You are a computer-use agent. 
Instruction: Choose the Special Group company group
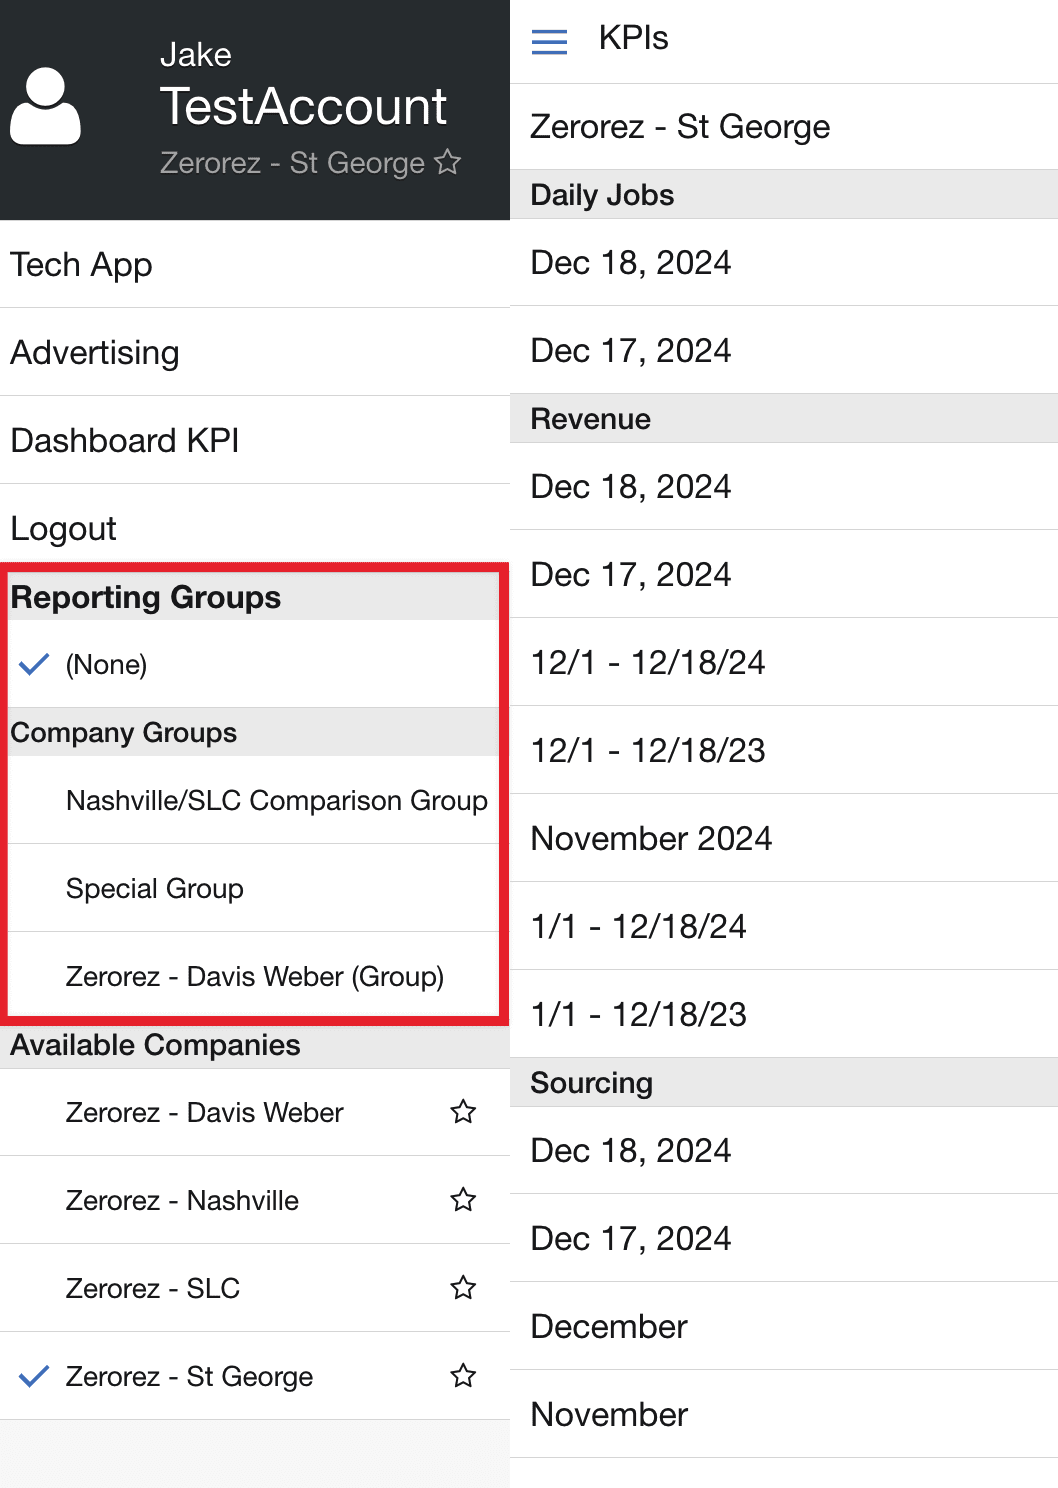coord(254,888)
